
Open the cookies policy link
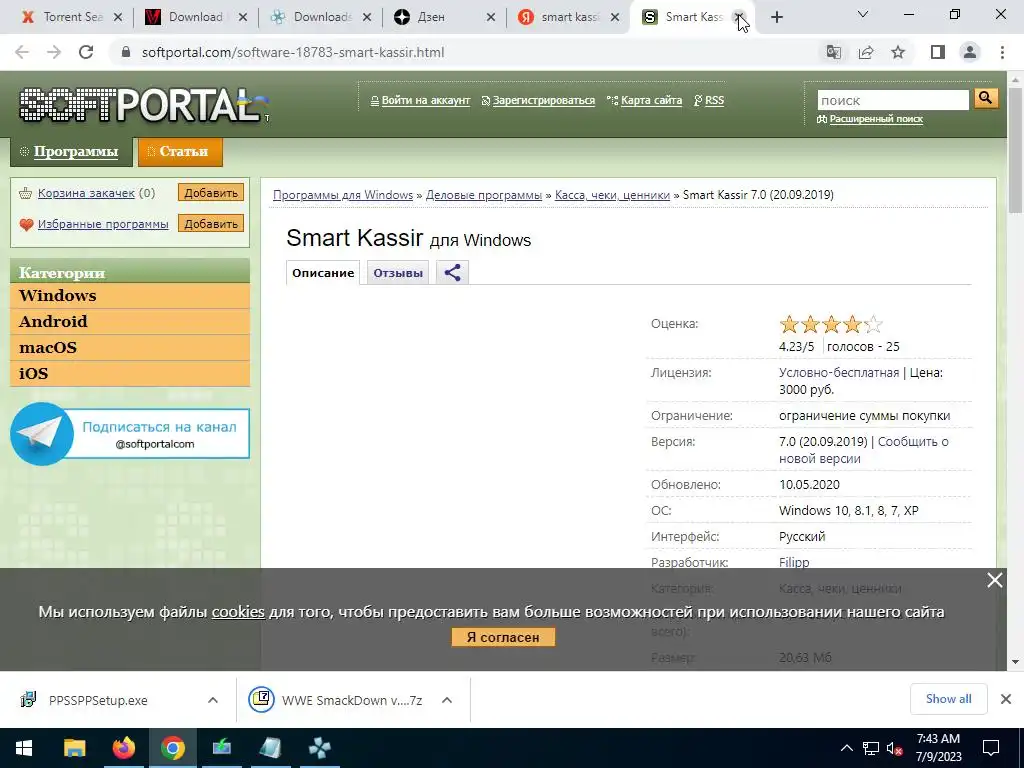[238, 612]
